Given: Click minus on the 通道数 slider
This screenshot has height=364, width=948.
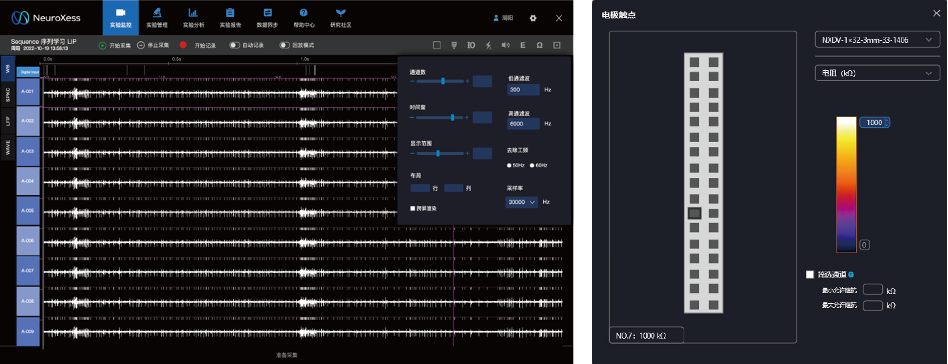Looking at the screenshot, I should pyautogui.click(x=412, y=81).
